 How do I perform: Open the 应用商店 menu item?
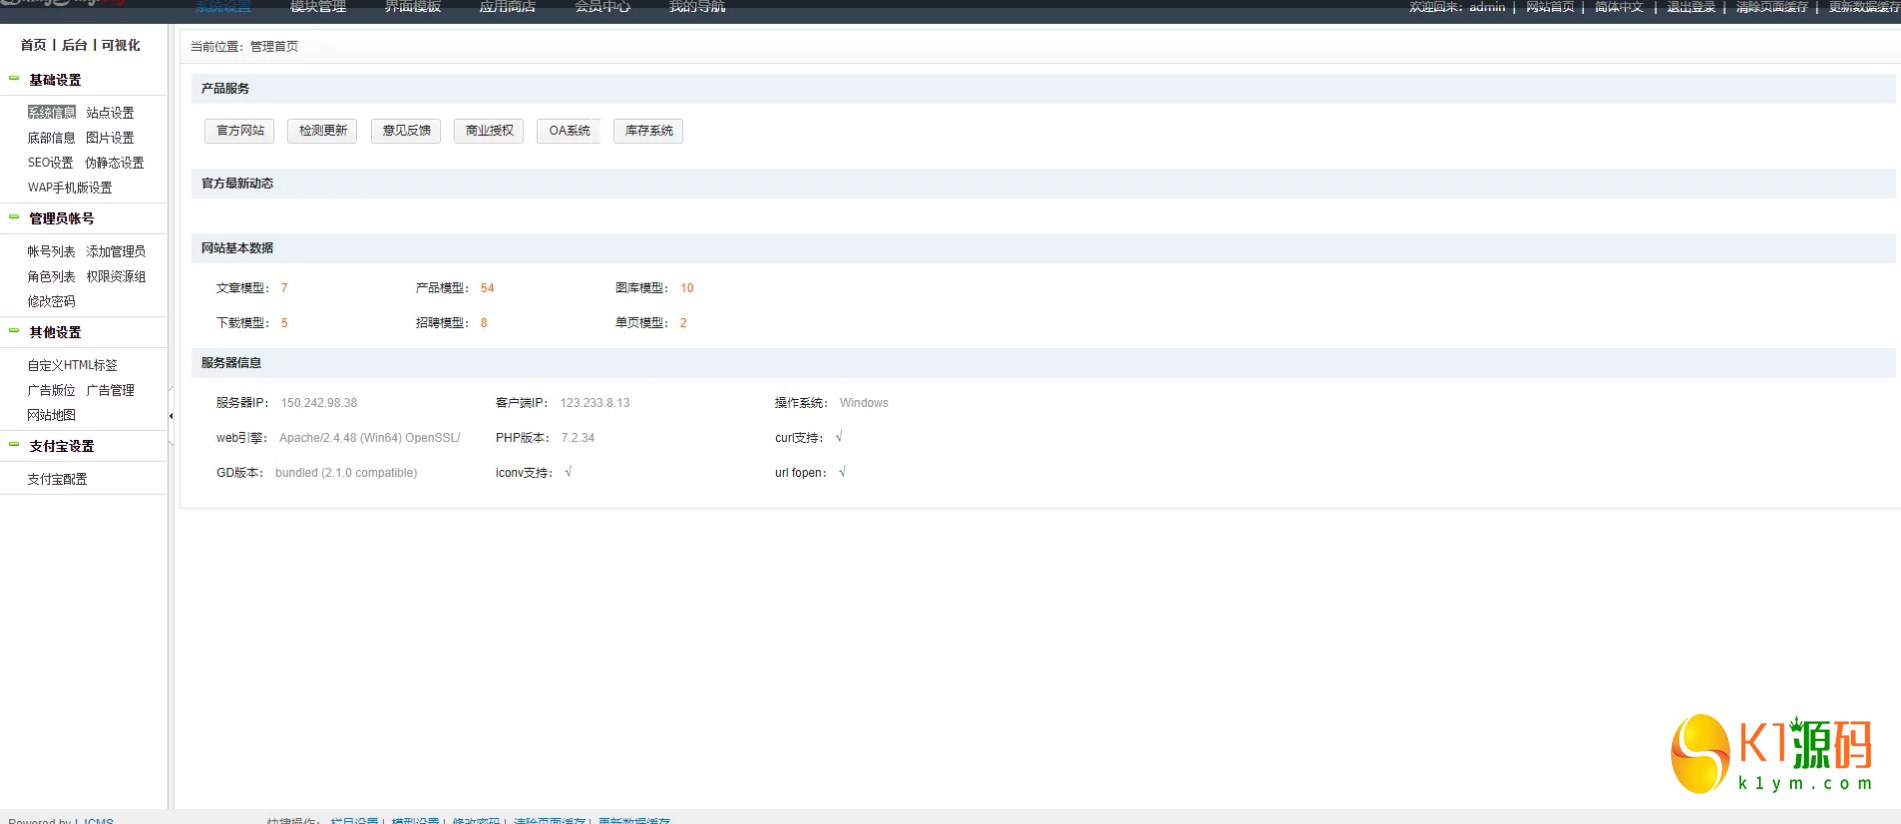coord(507,7)
